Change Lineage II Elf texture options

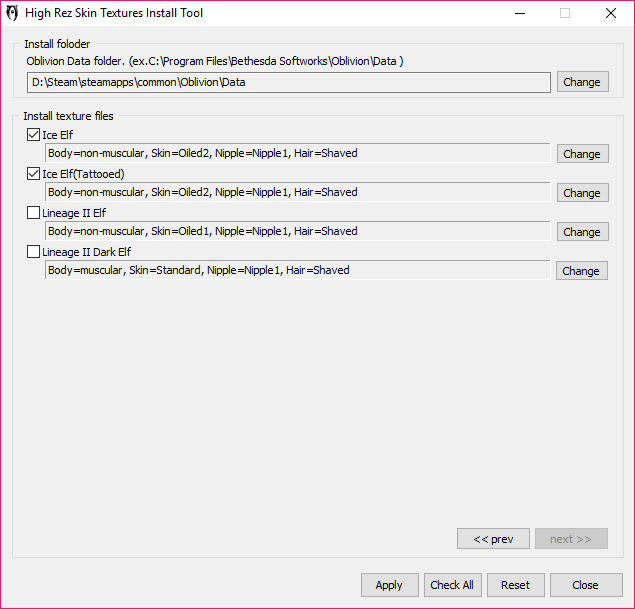point(581,232)
